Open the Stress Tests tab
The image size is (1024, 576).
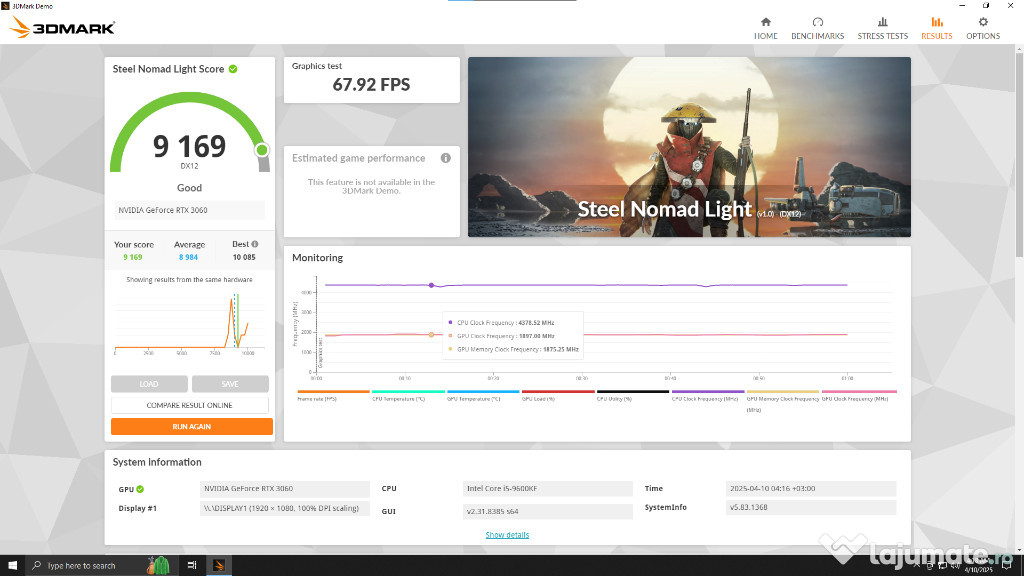click(882, 29)
